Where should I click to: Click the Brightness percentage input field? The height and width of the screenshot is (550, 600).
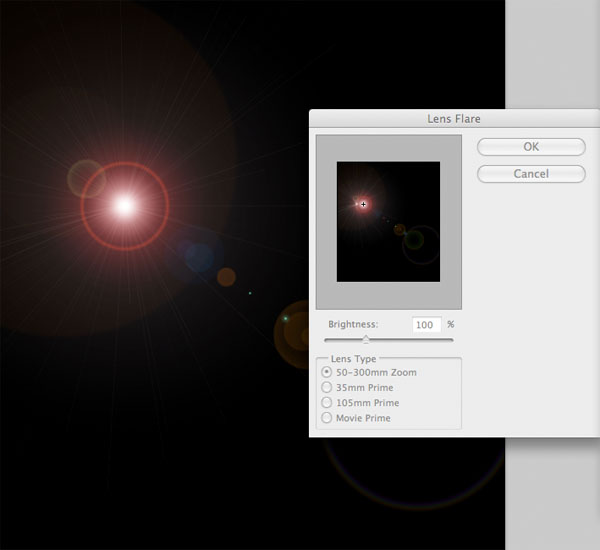click(427, 325)
